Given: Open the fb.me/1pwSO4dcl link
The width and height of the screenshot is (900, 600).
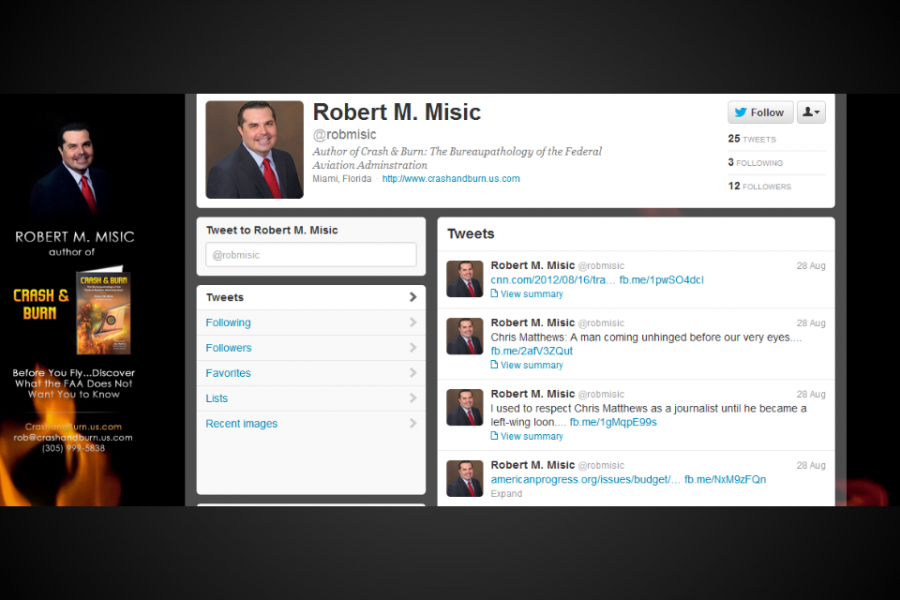Looking at the screenshot, I should click(x=661, y=280).
